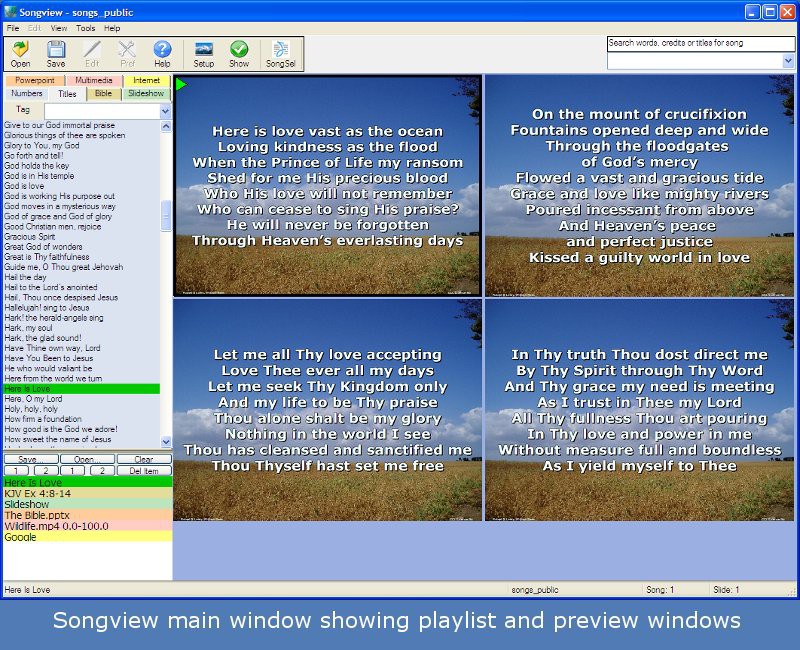
Task: Expand the search results dropdown below search box
Action: pyautogui.click(x=788, y=61)
